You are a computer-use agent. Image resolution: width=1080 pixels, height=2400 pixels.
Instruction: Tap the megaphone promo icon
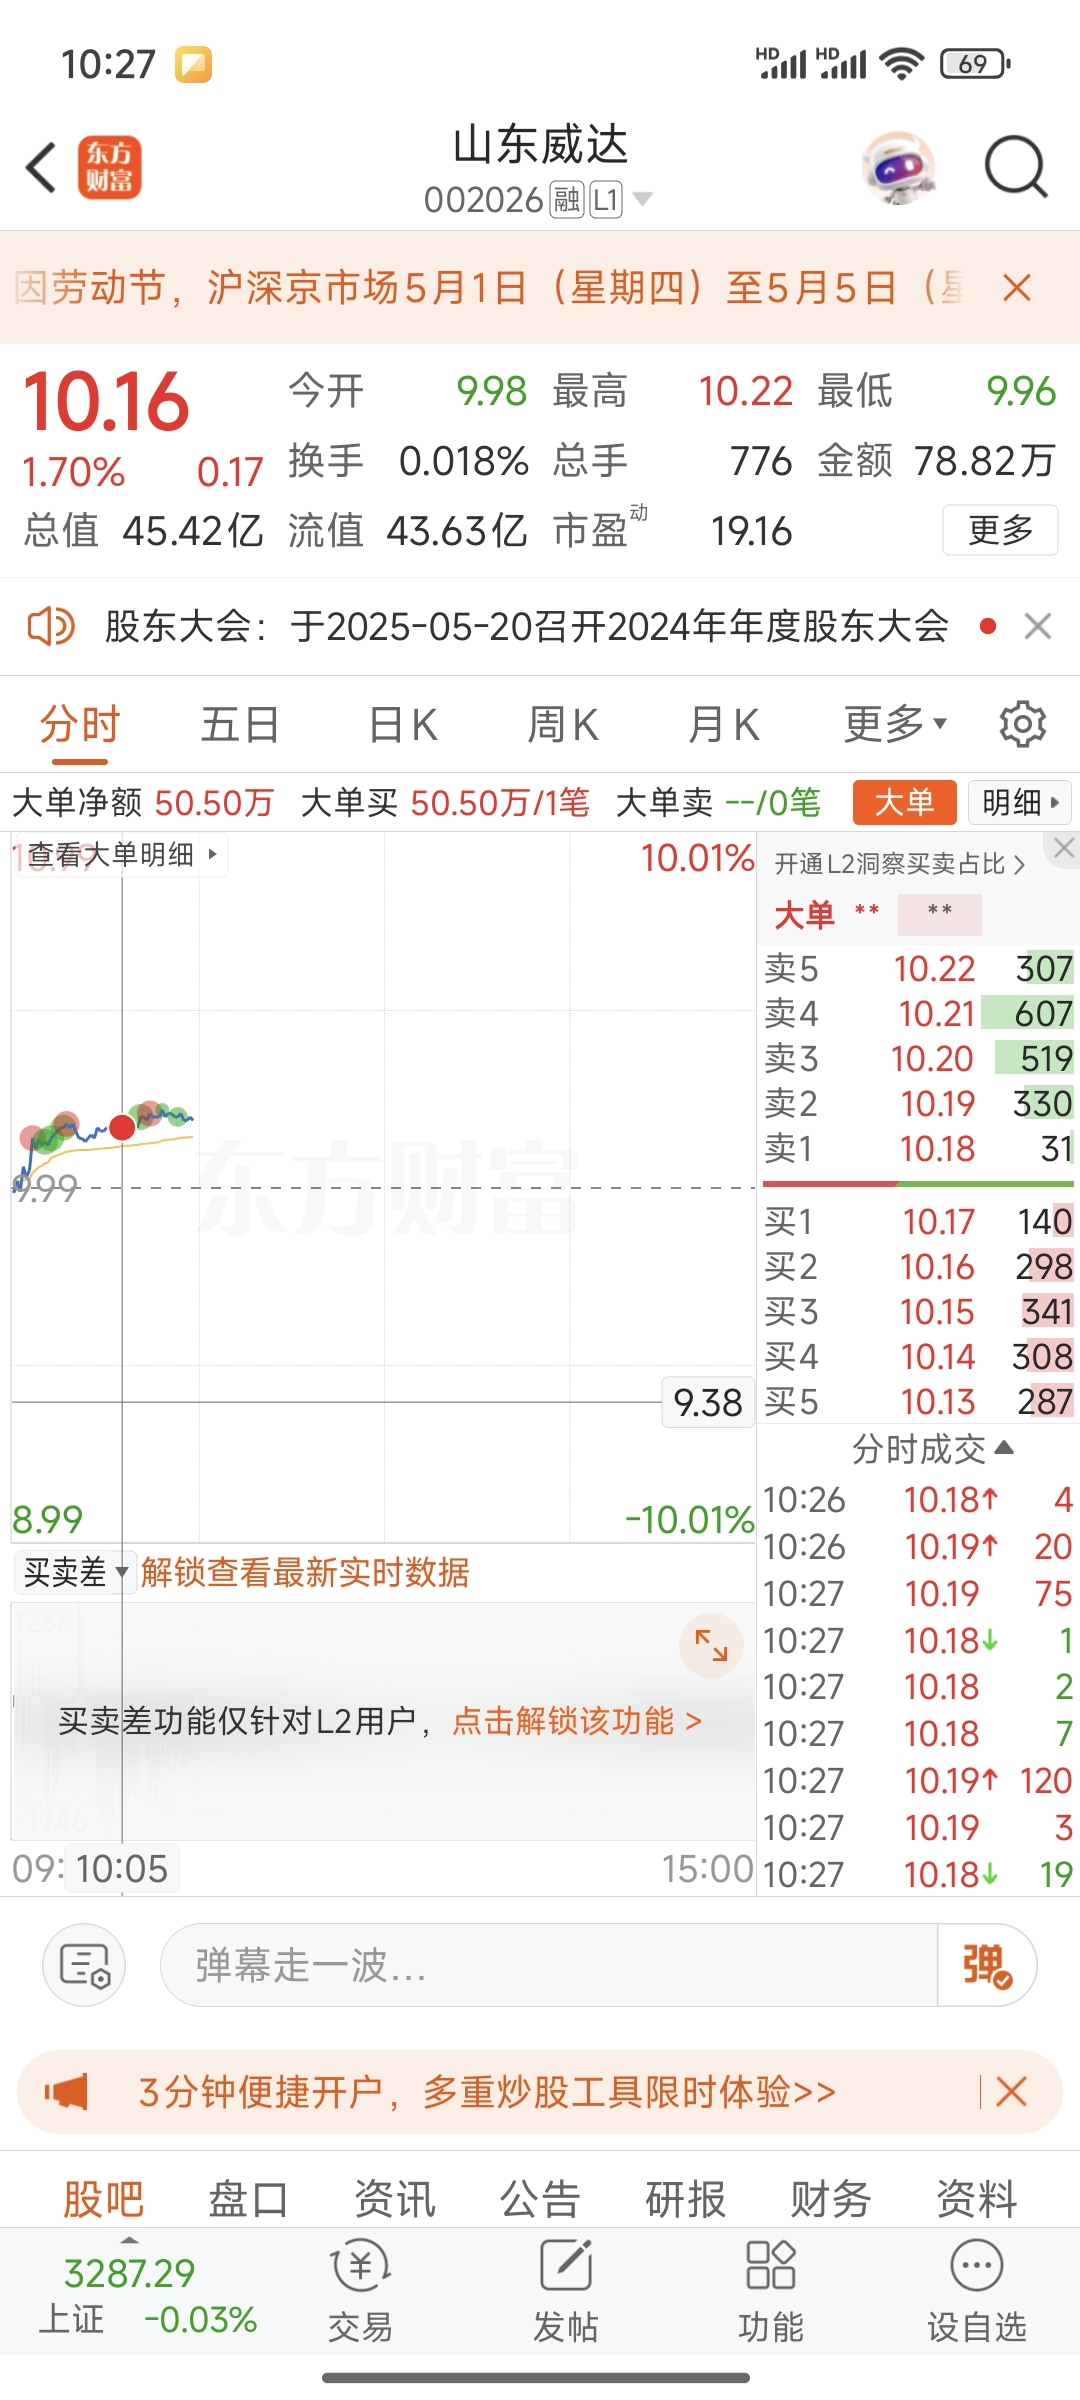pos(66,2092)
